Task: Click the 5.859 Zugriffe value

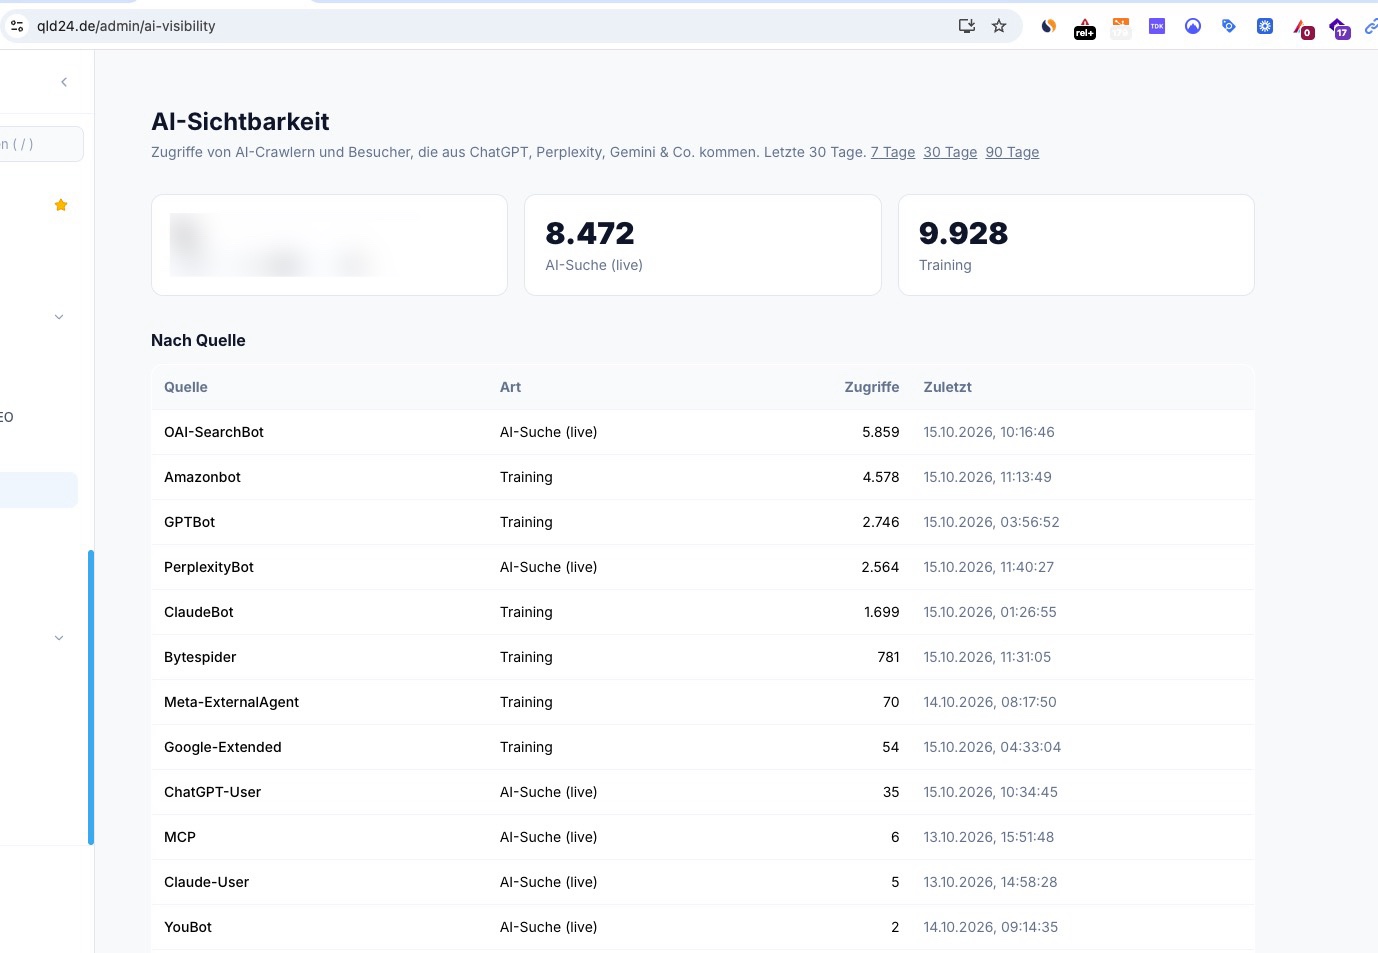Action: (881, 432)
